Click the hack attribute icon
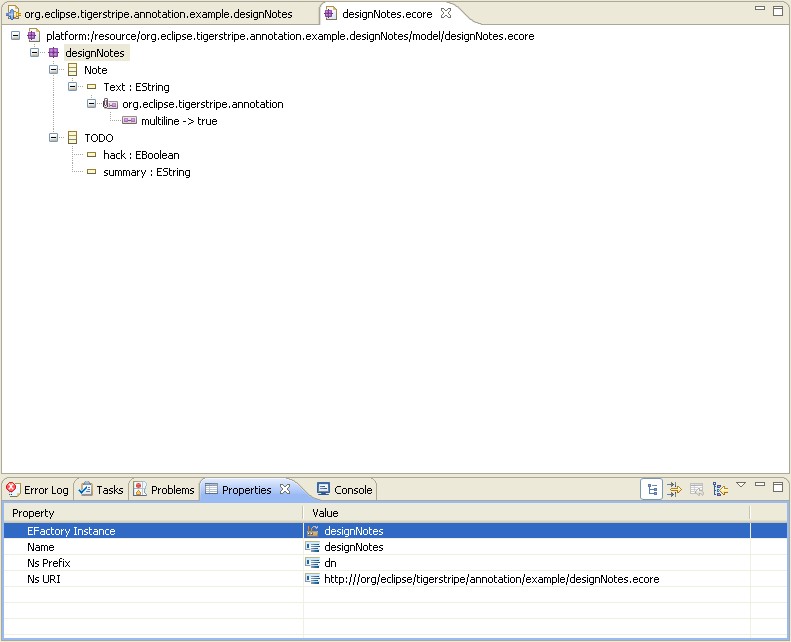 pos(91,155)
